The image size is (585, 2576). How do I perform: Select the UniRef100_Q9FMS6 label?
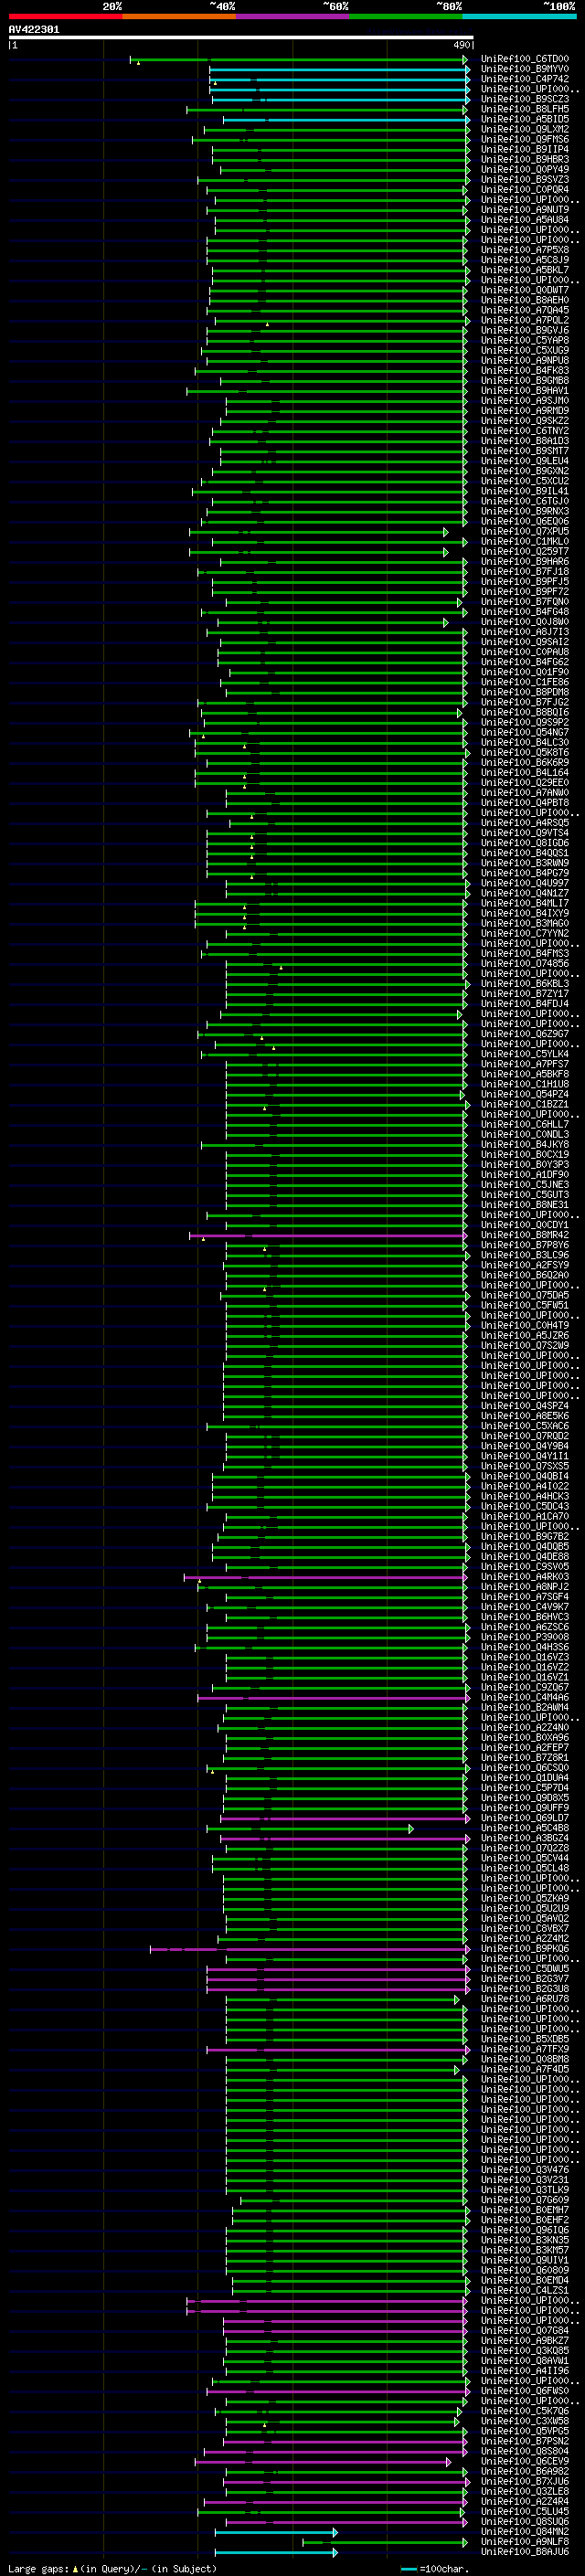(x=524, y=139)
